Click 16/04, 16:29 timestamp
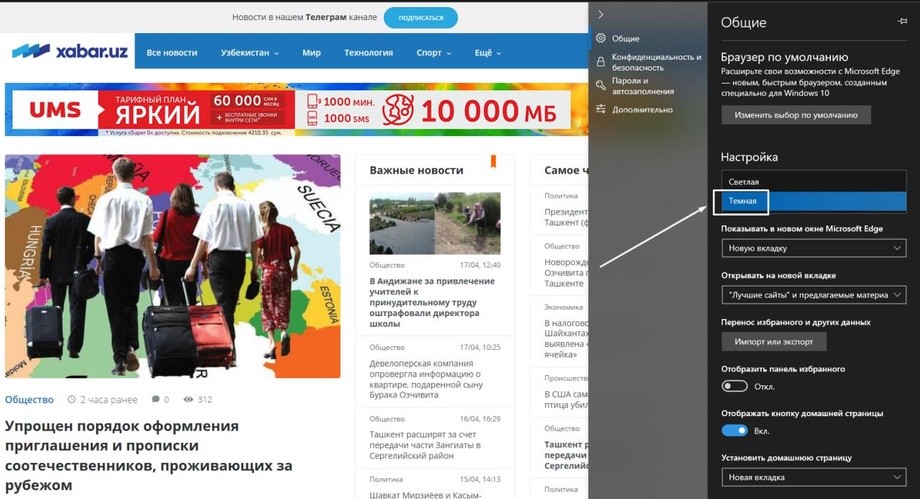920x499 pixels. pyautogui.click(x=480, y=419)
